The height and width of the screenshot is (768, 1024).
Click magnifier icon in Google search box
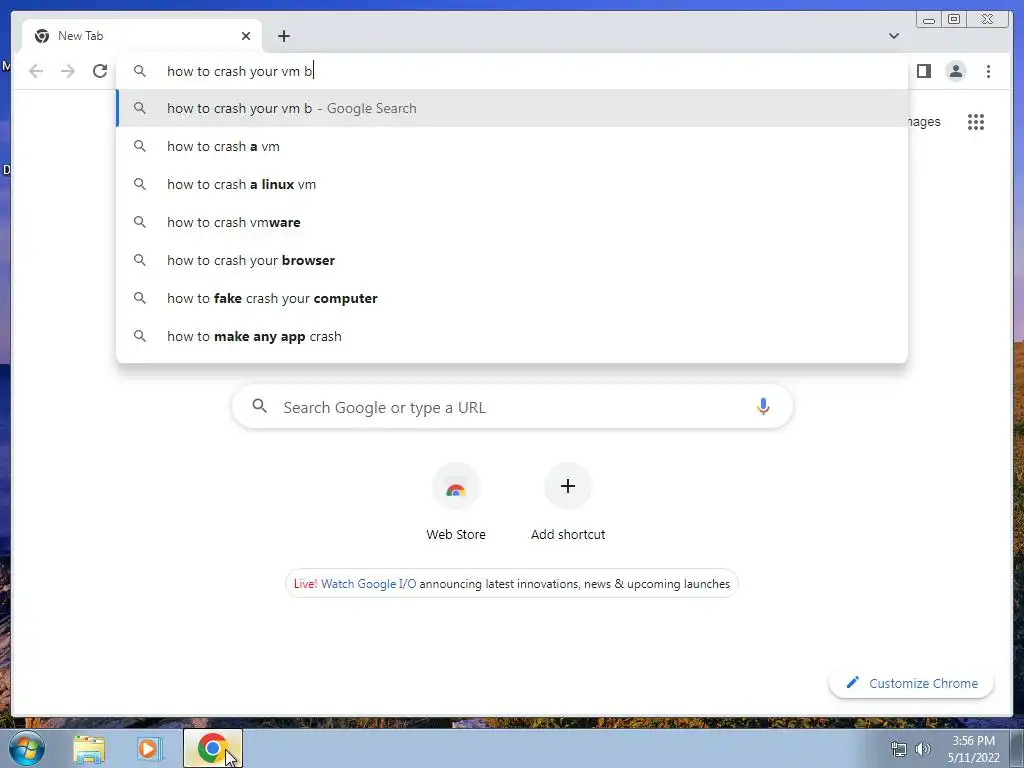[259, 406]
